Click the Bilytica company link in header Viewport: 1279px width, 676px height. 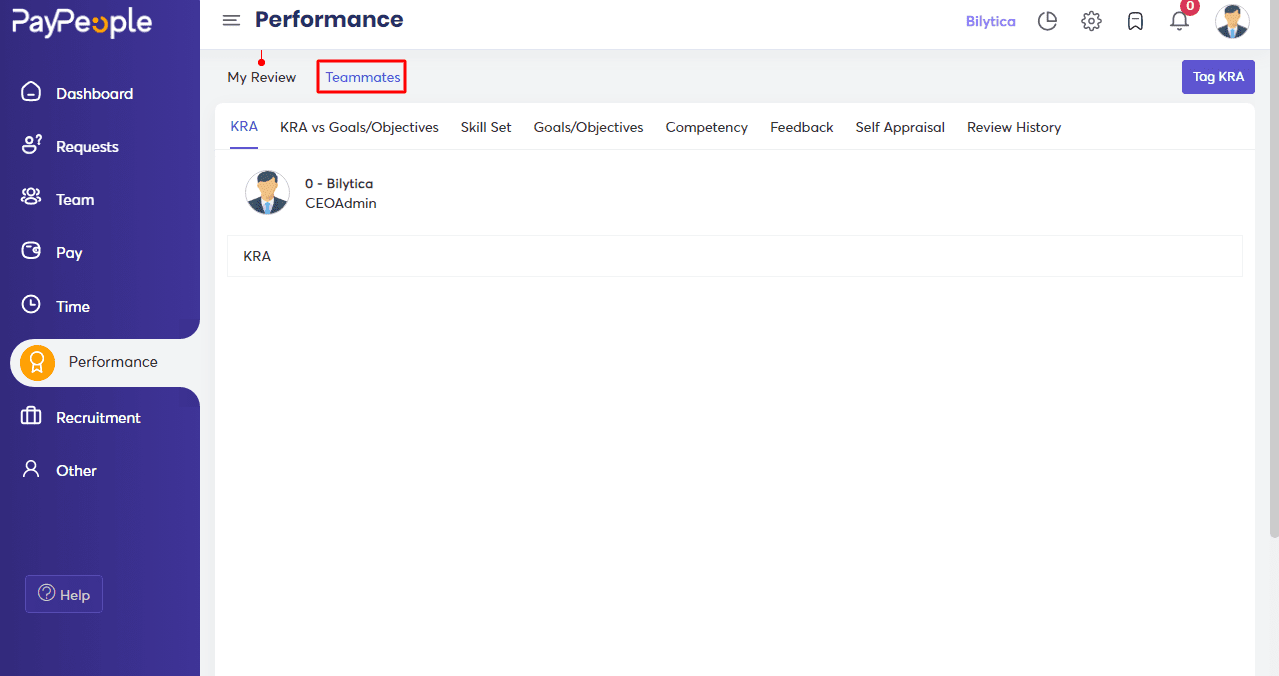(991, 21)
